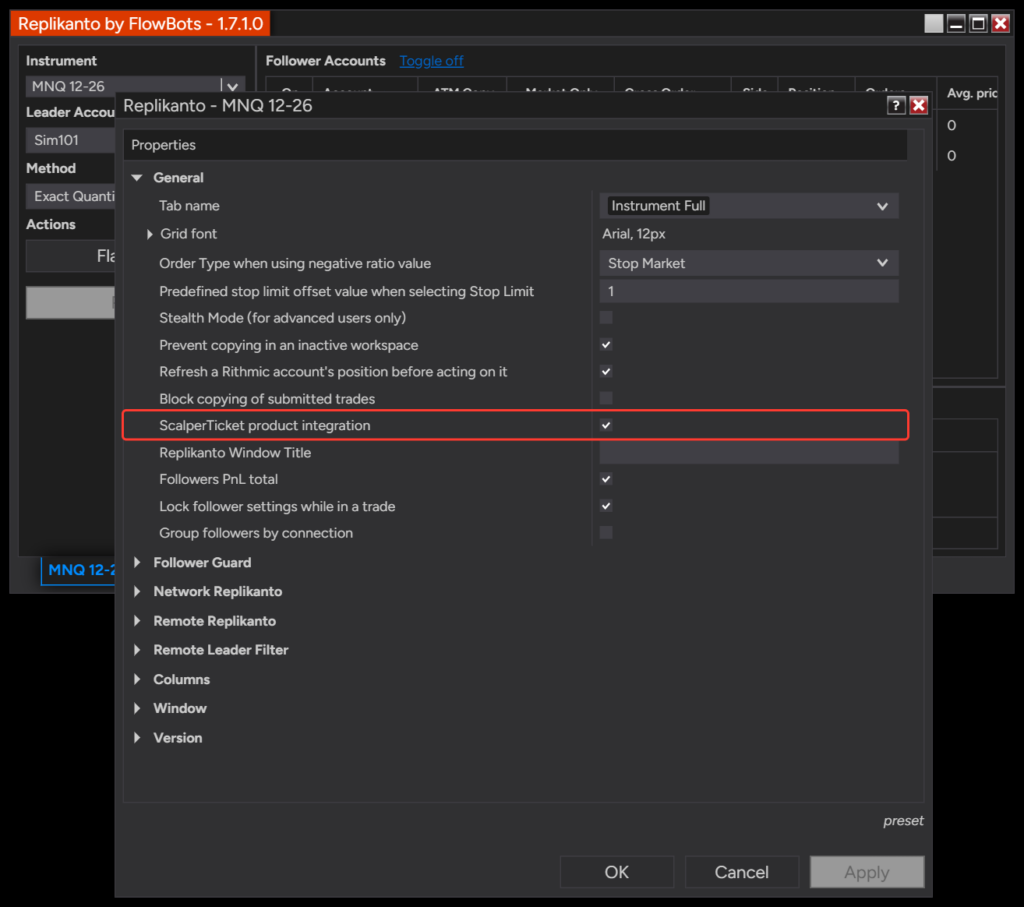Image resolution: width=1024 pixels, height=907 pixels.
Task: Open the Leader Account Sim101 dropdown
Action: (71, 140)
